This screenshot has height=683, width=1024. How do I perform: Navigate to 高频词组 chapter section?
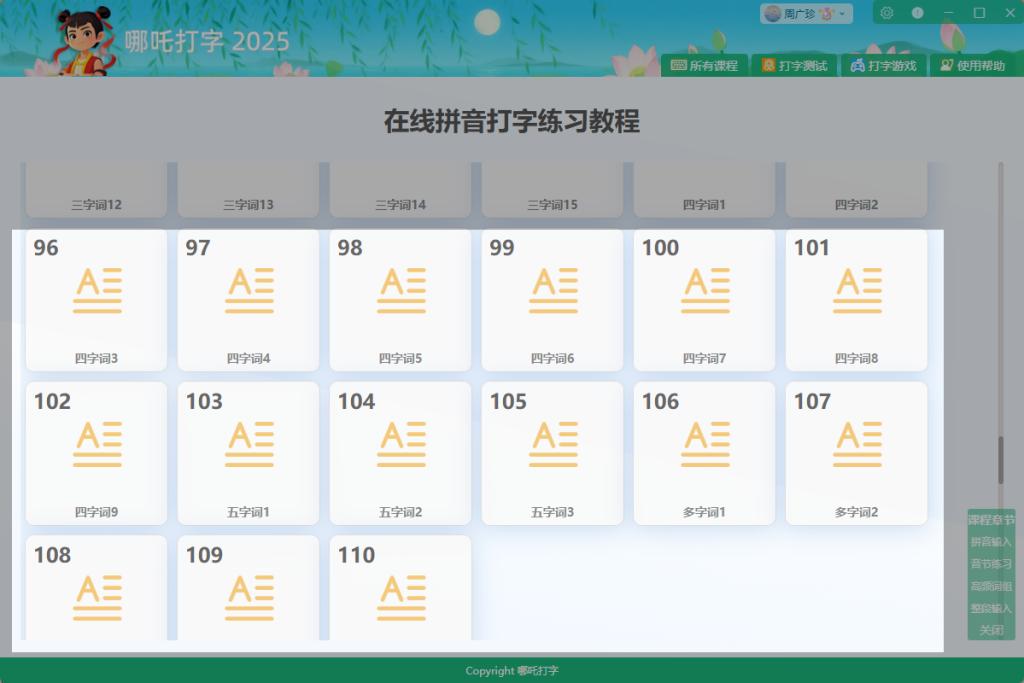coord(991,586)
